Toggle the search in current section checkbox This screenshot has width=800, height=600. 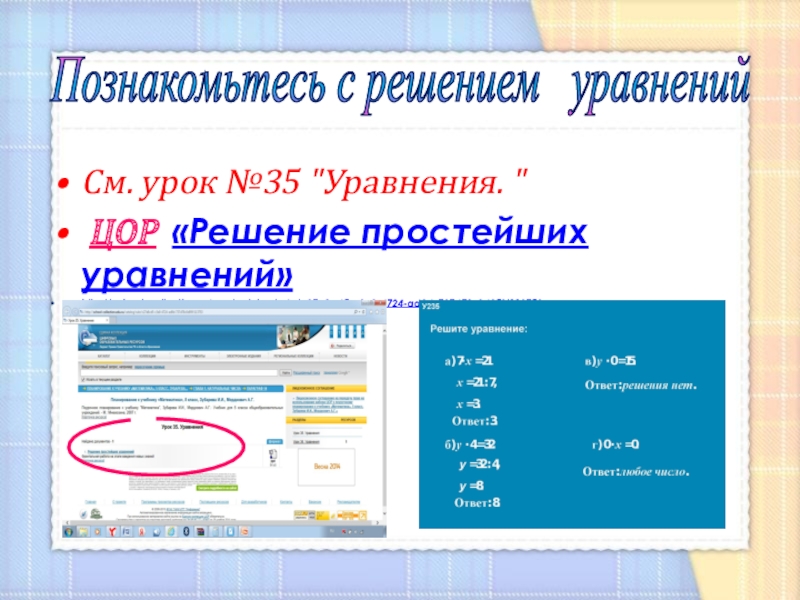pos(84,380)
